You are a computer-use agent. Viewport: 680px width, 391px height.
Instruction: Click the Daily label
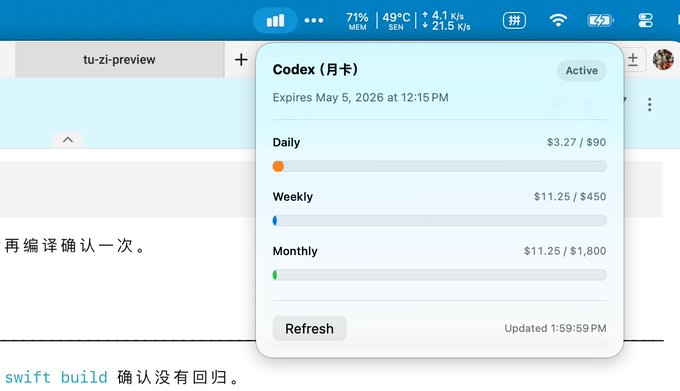tap(286, 142)
